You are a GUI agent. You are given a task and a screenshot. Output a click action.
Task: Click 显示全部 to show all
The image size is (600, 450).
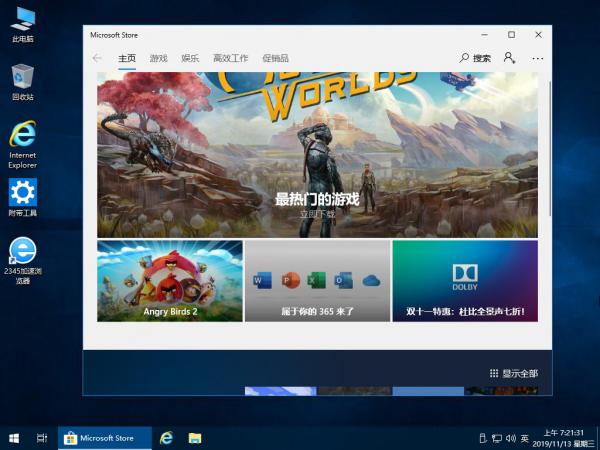point(514,373)
